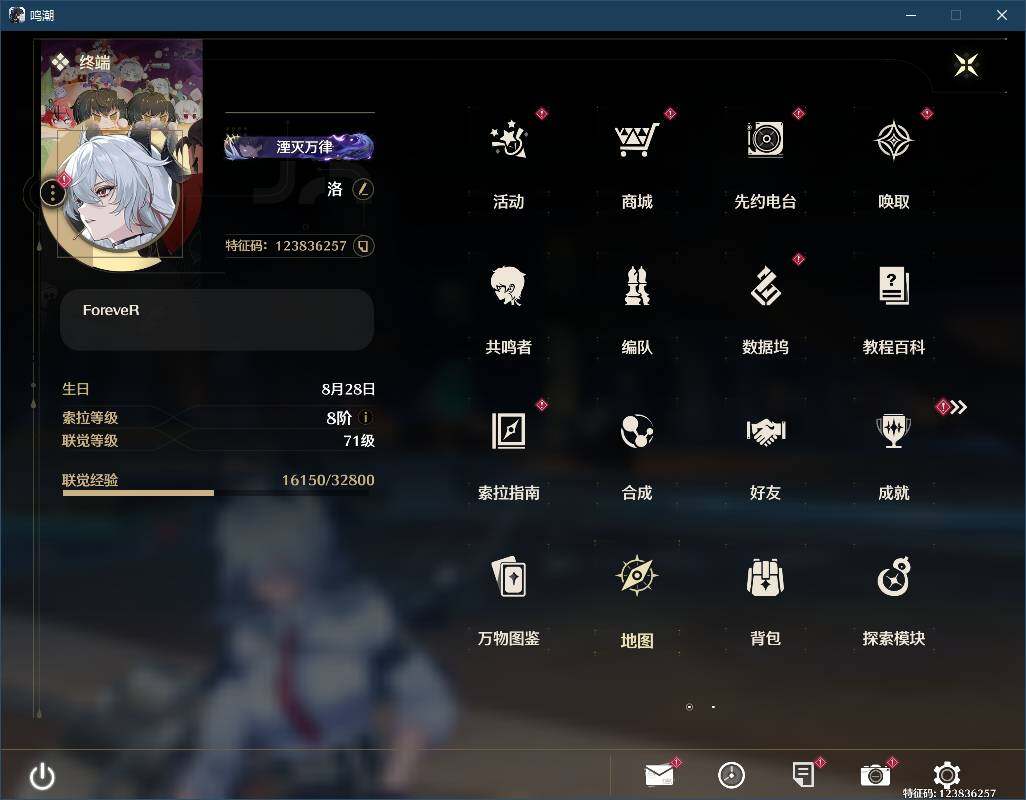Open the 好友 friends list
This screenshot has width=1026, height=800.
pos(765,453)
